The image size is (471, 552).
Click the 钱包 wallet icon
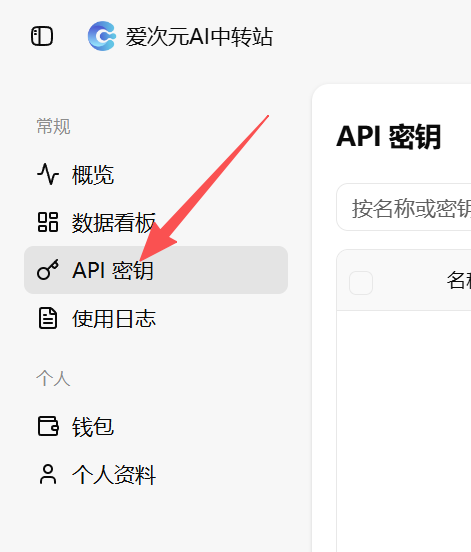pyautogui.click(x=48, y=426)
